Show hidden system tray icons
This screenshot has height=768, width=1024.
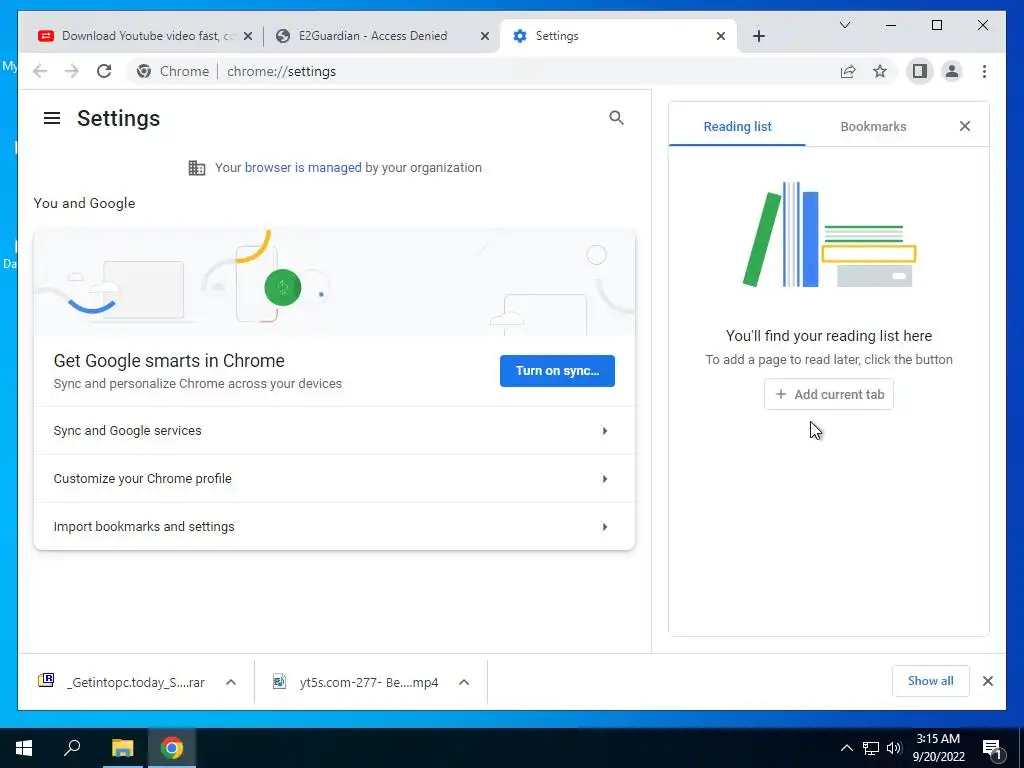coord(846,748)
